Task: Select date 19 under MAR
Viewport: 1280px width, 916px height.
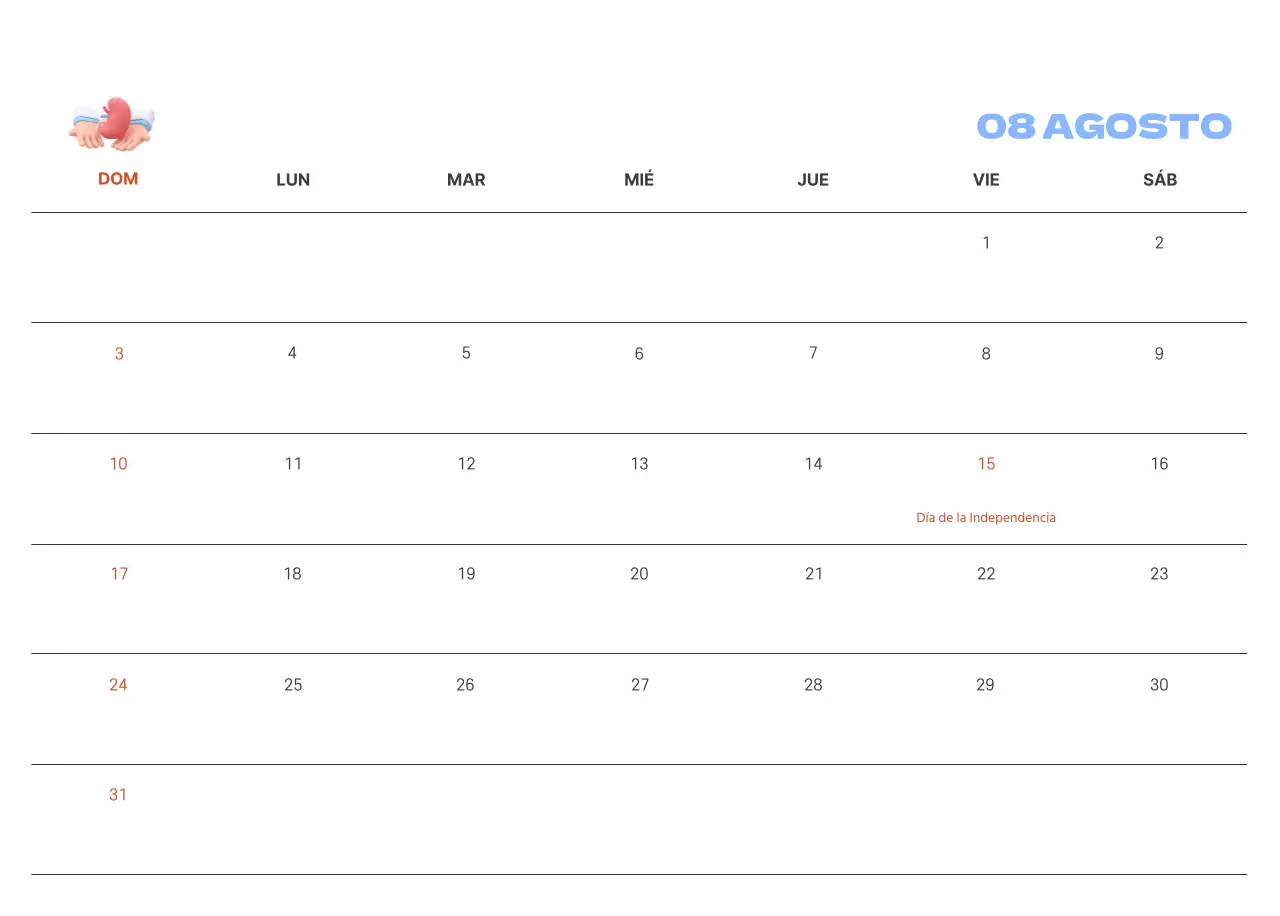Action: tap(466, 574)
